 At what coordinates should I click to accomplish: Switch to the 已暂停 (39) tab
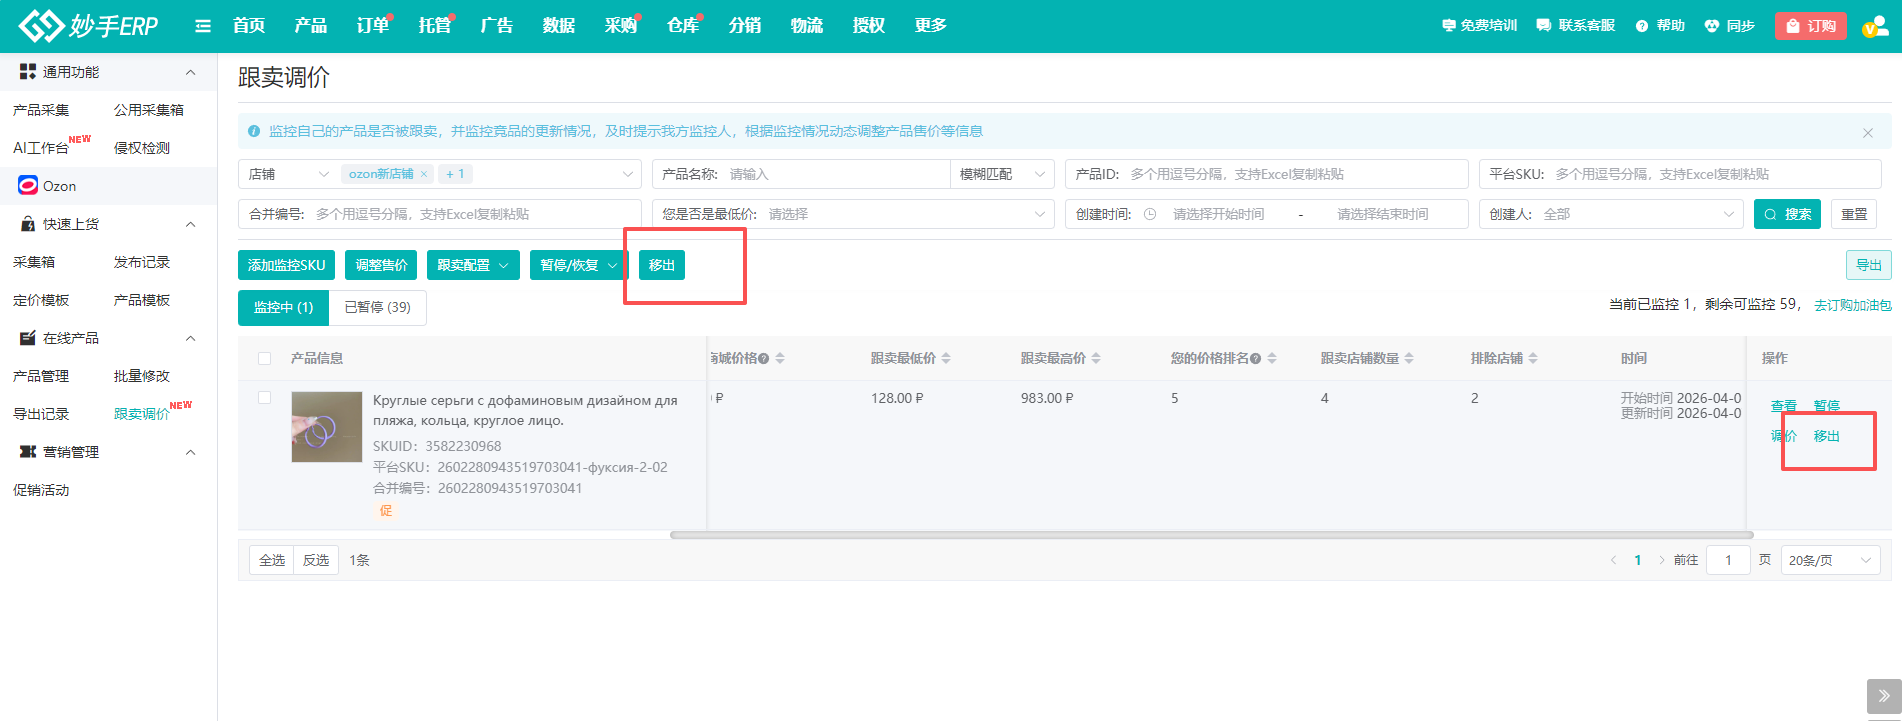pos(378,307)
